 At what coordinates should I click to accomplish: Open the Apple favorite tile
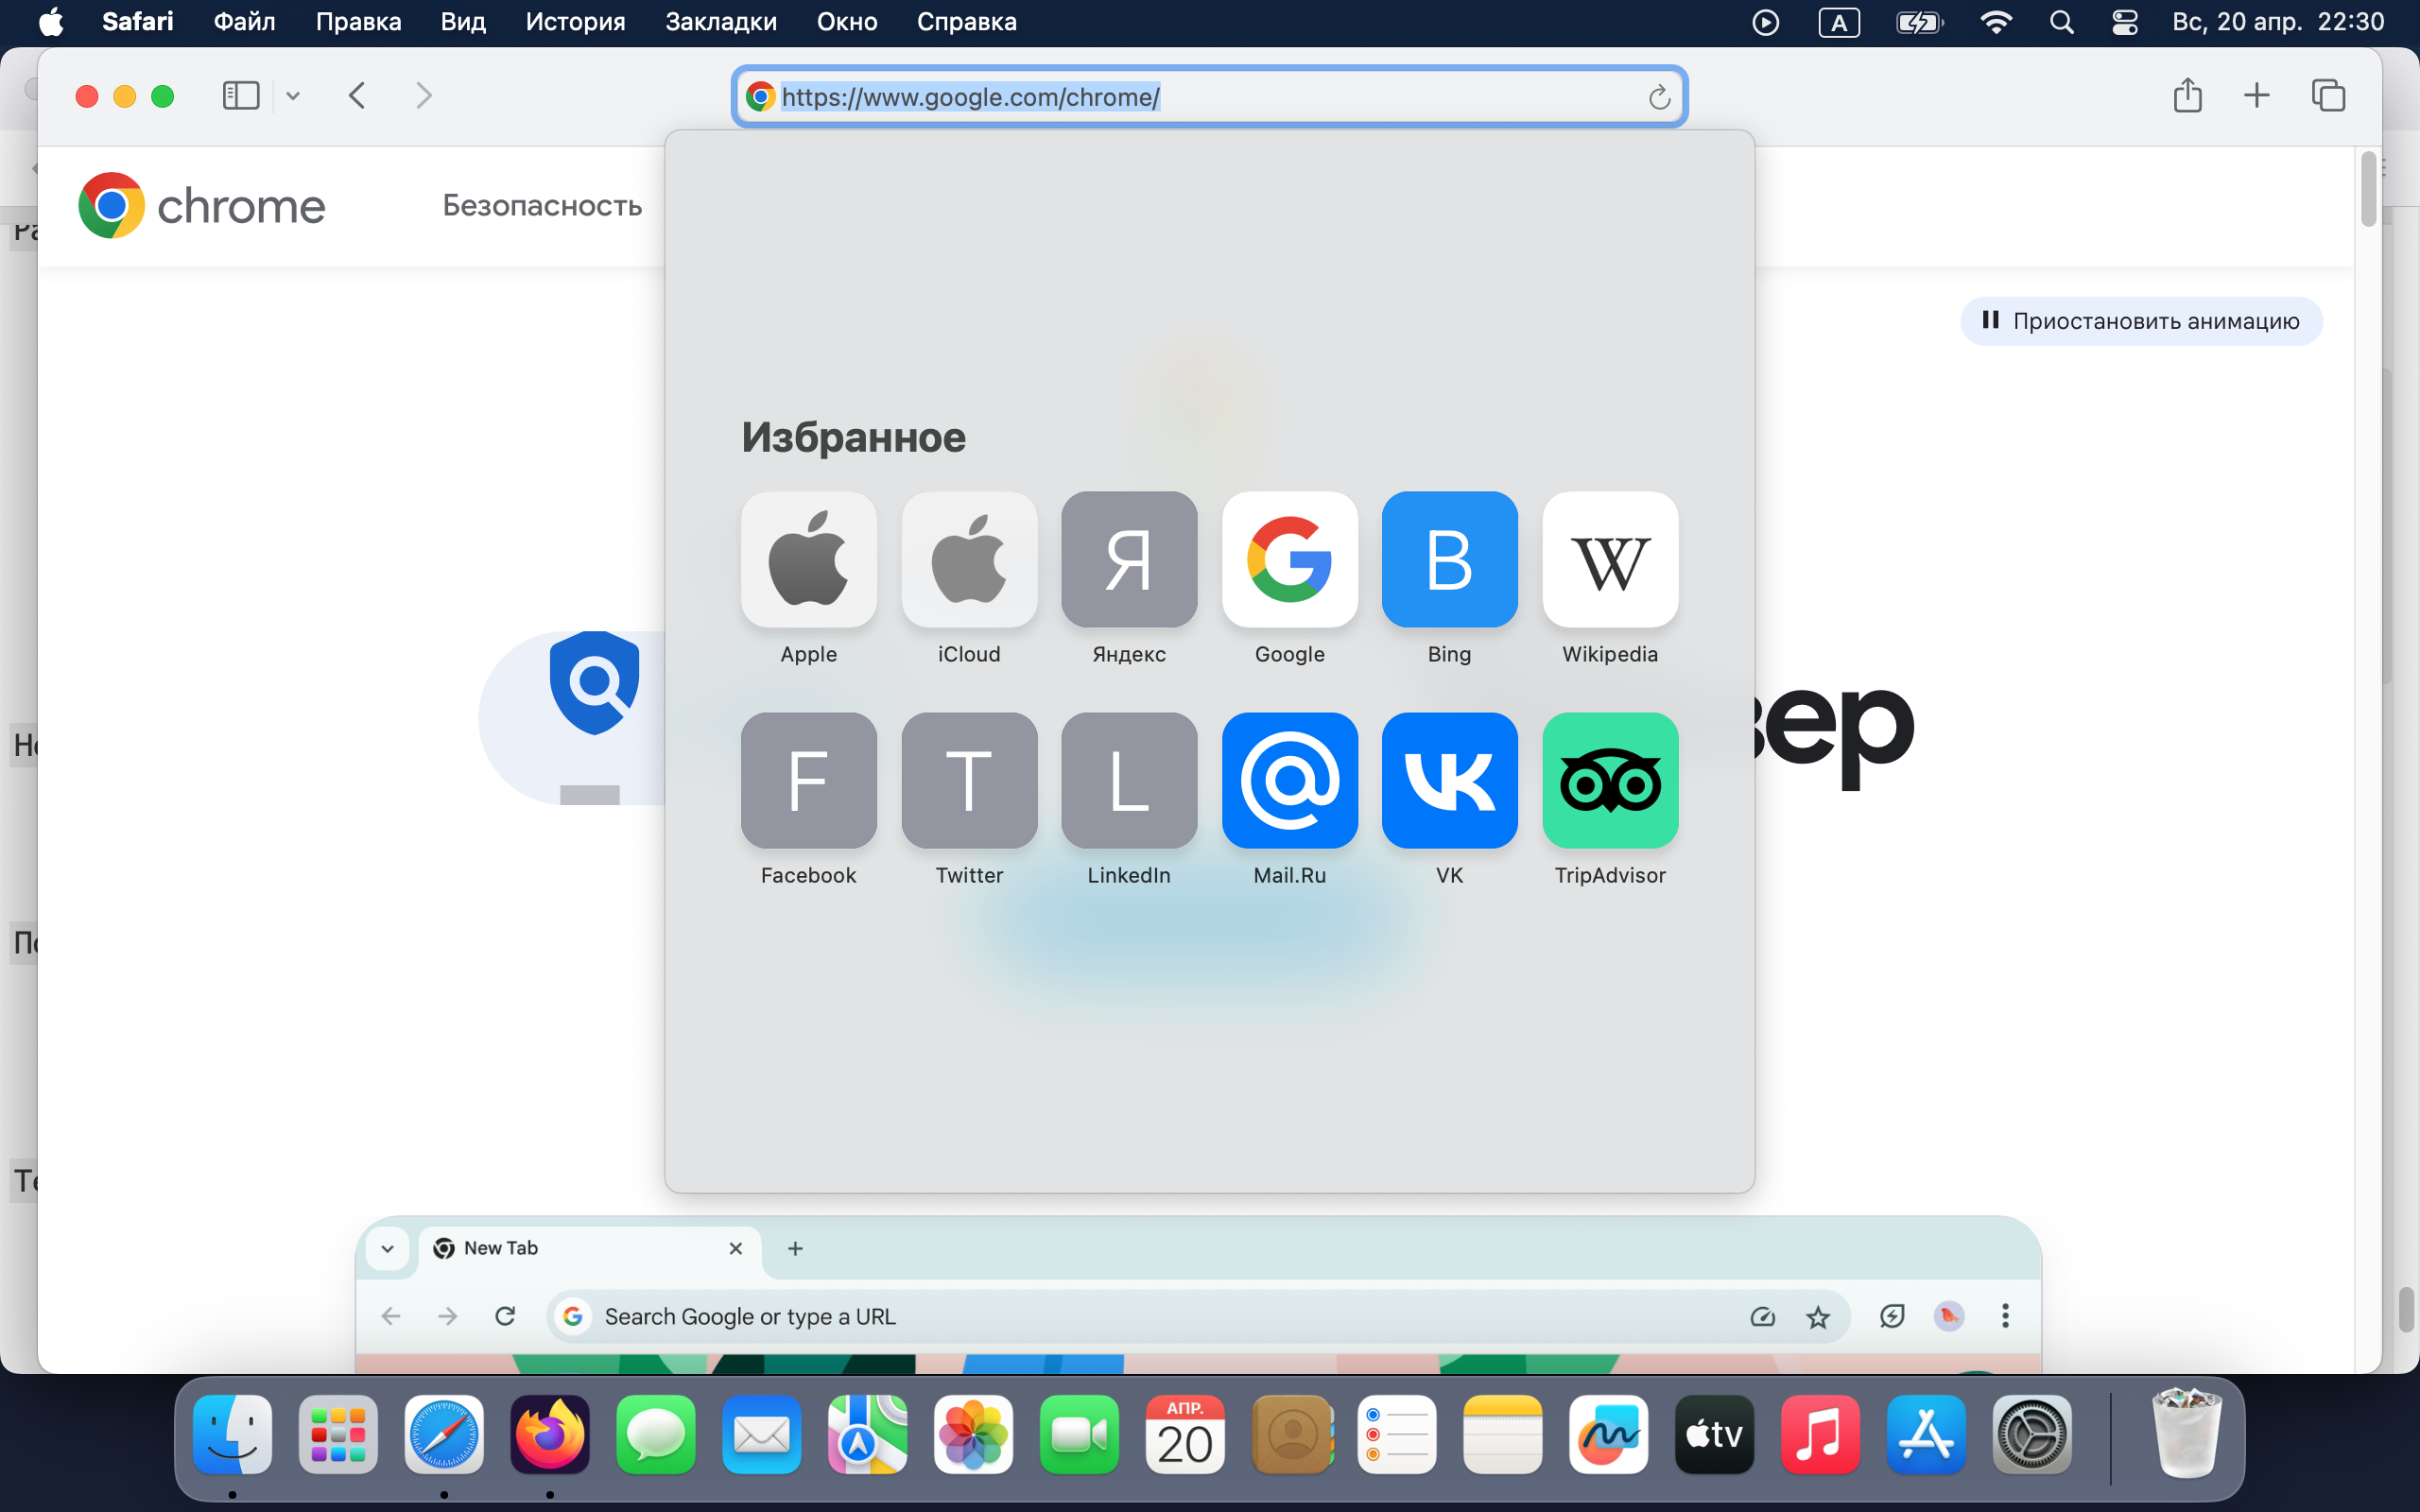point(808,559)
